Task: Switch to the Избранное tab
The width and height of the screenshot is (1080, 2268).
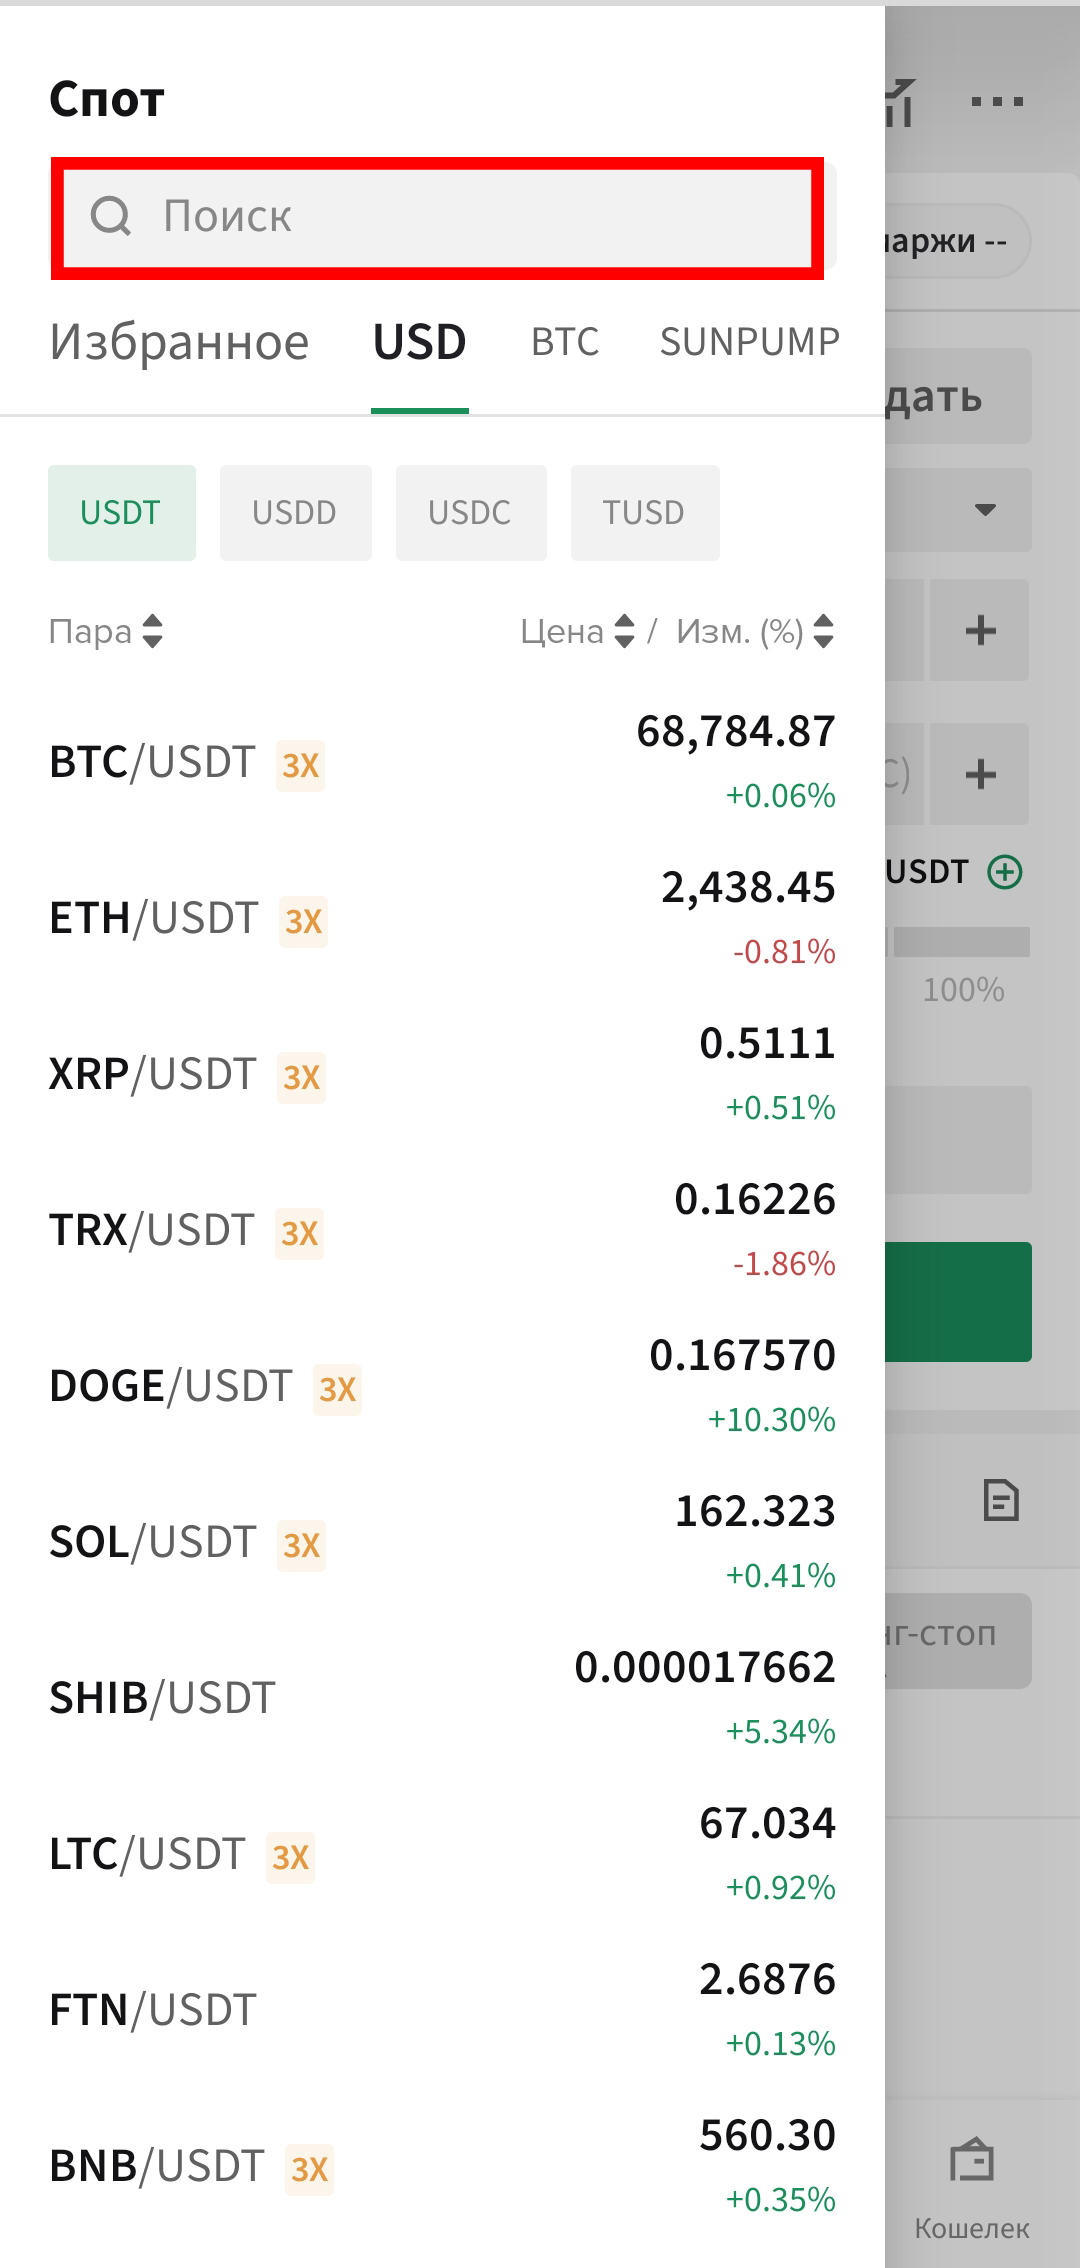Action: click(x=180, y=342)
